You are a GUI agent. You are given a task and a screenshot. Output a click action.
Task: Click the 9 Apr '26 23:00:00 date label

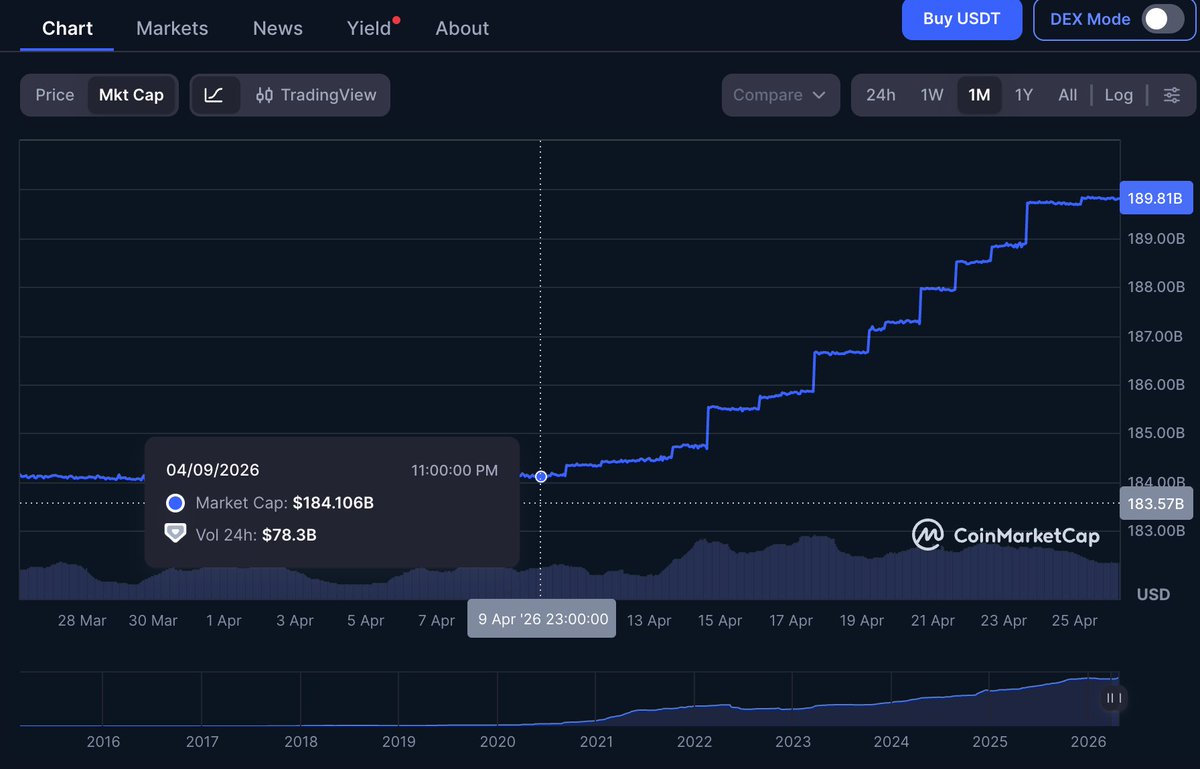(x=542, y=619)
